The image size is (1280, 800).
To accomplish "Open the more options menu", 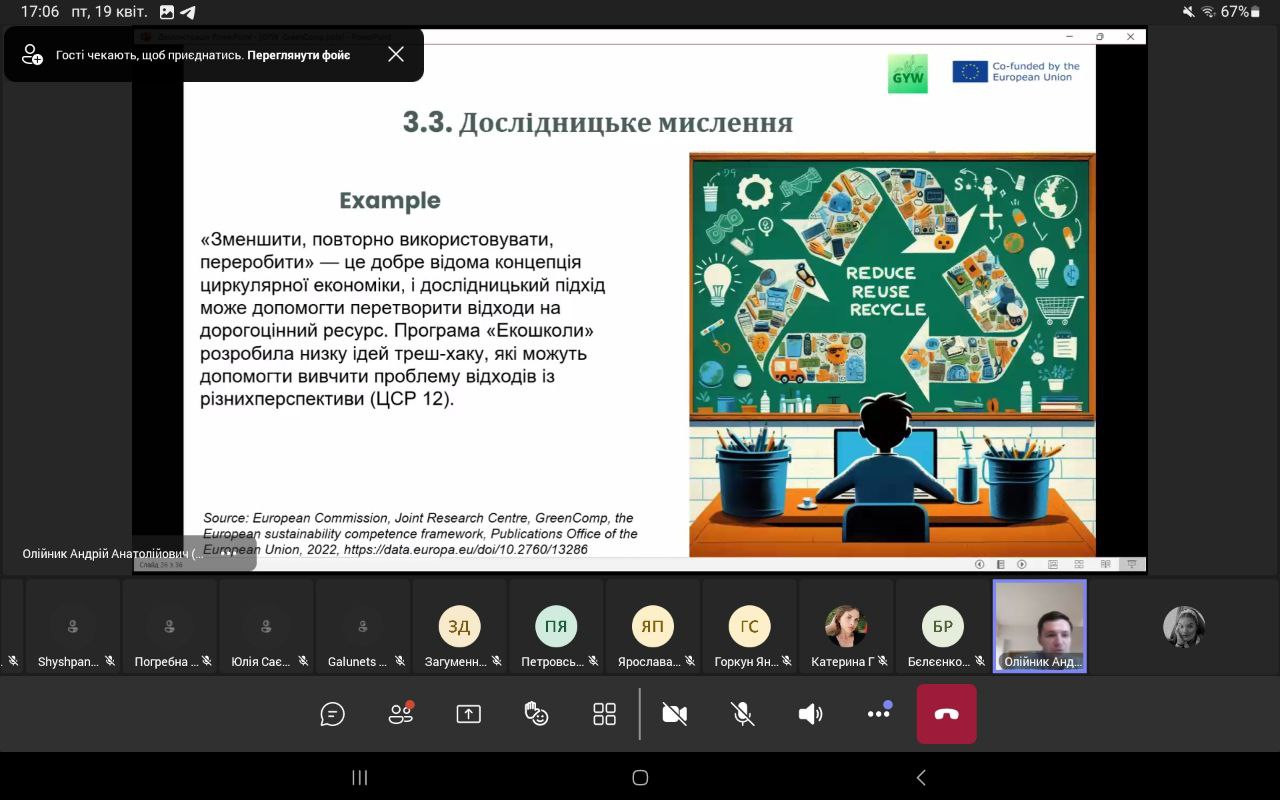I will [x=879, y=714].
